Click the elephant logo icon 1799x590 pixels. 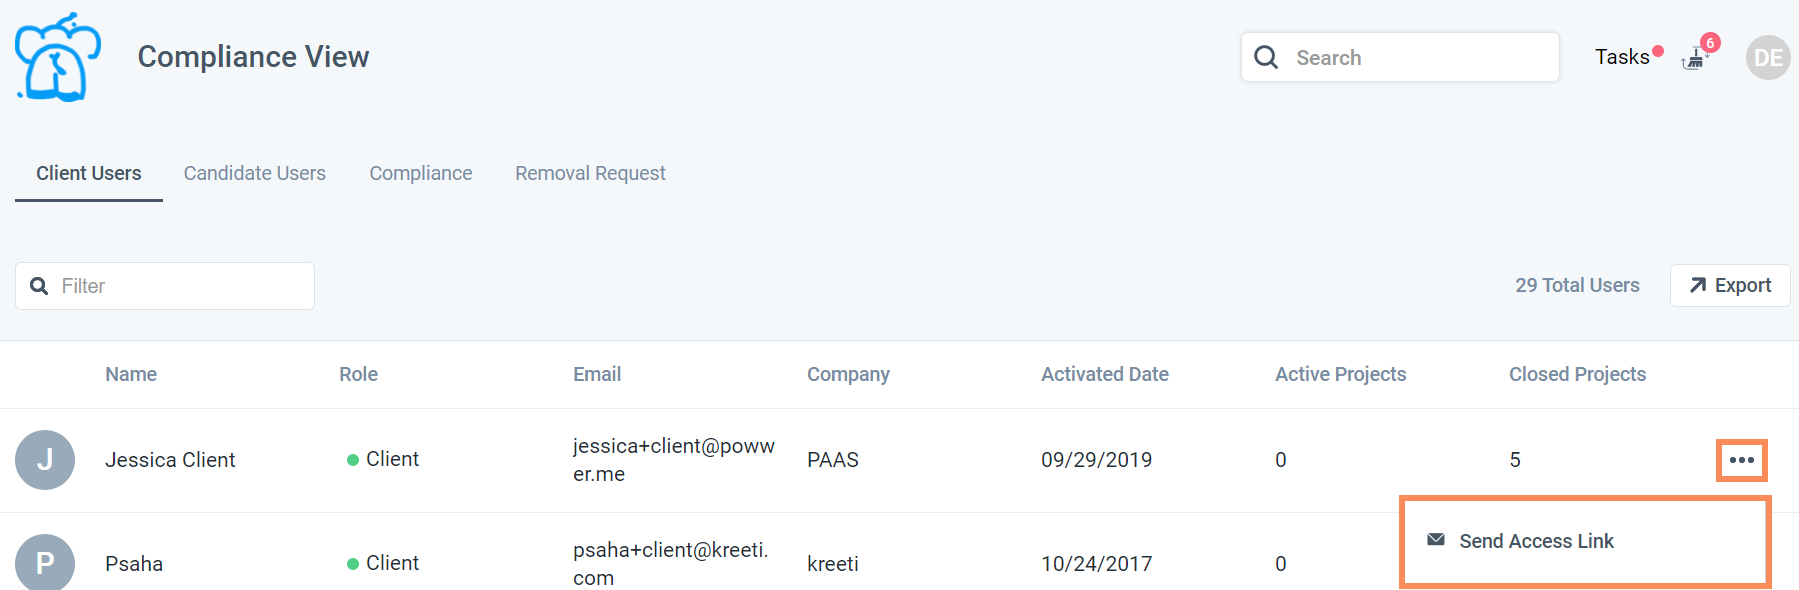[58, 57]
